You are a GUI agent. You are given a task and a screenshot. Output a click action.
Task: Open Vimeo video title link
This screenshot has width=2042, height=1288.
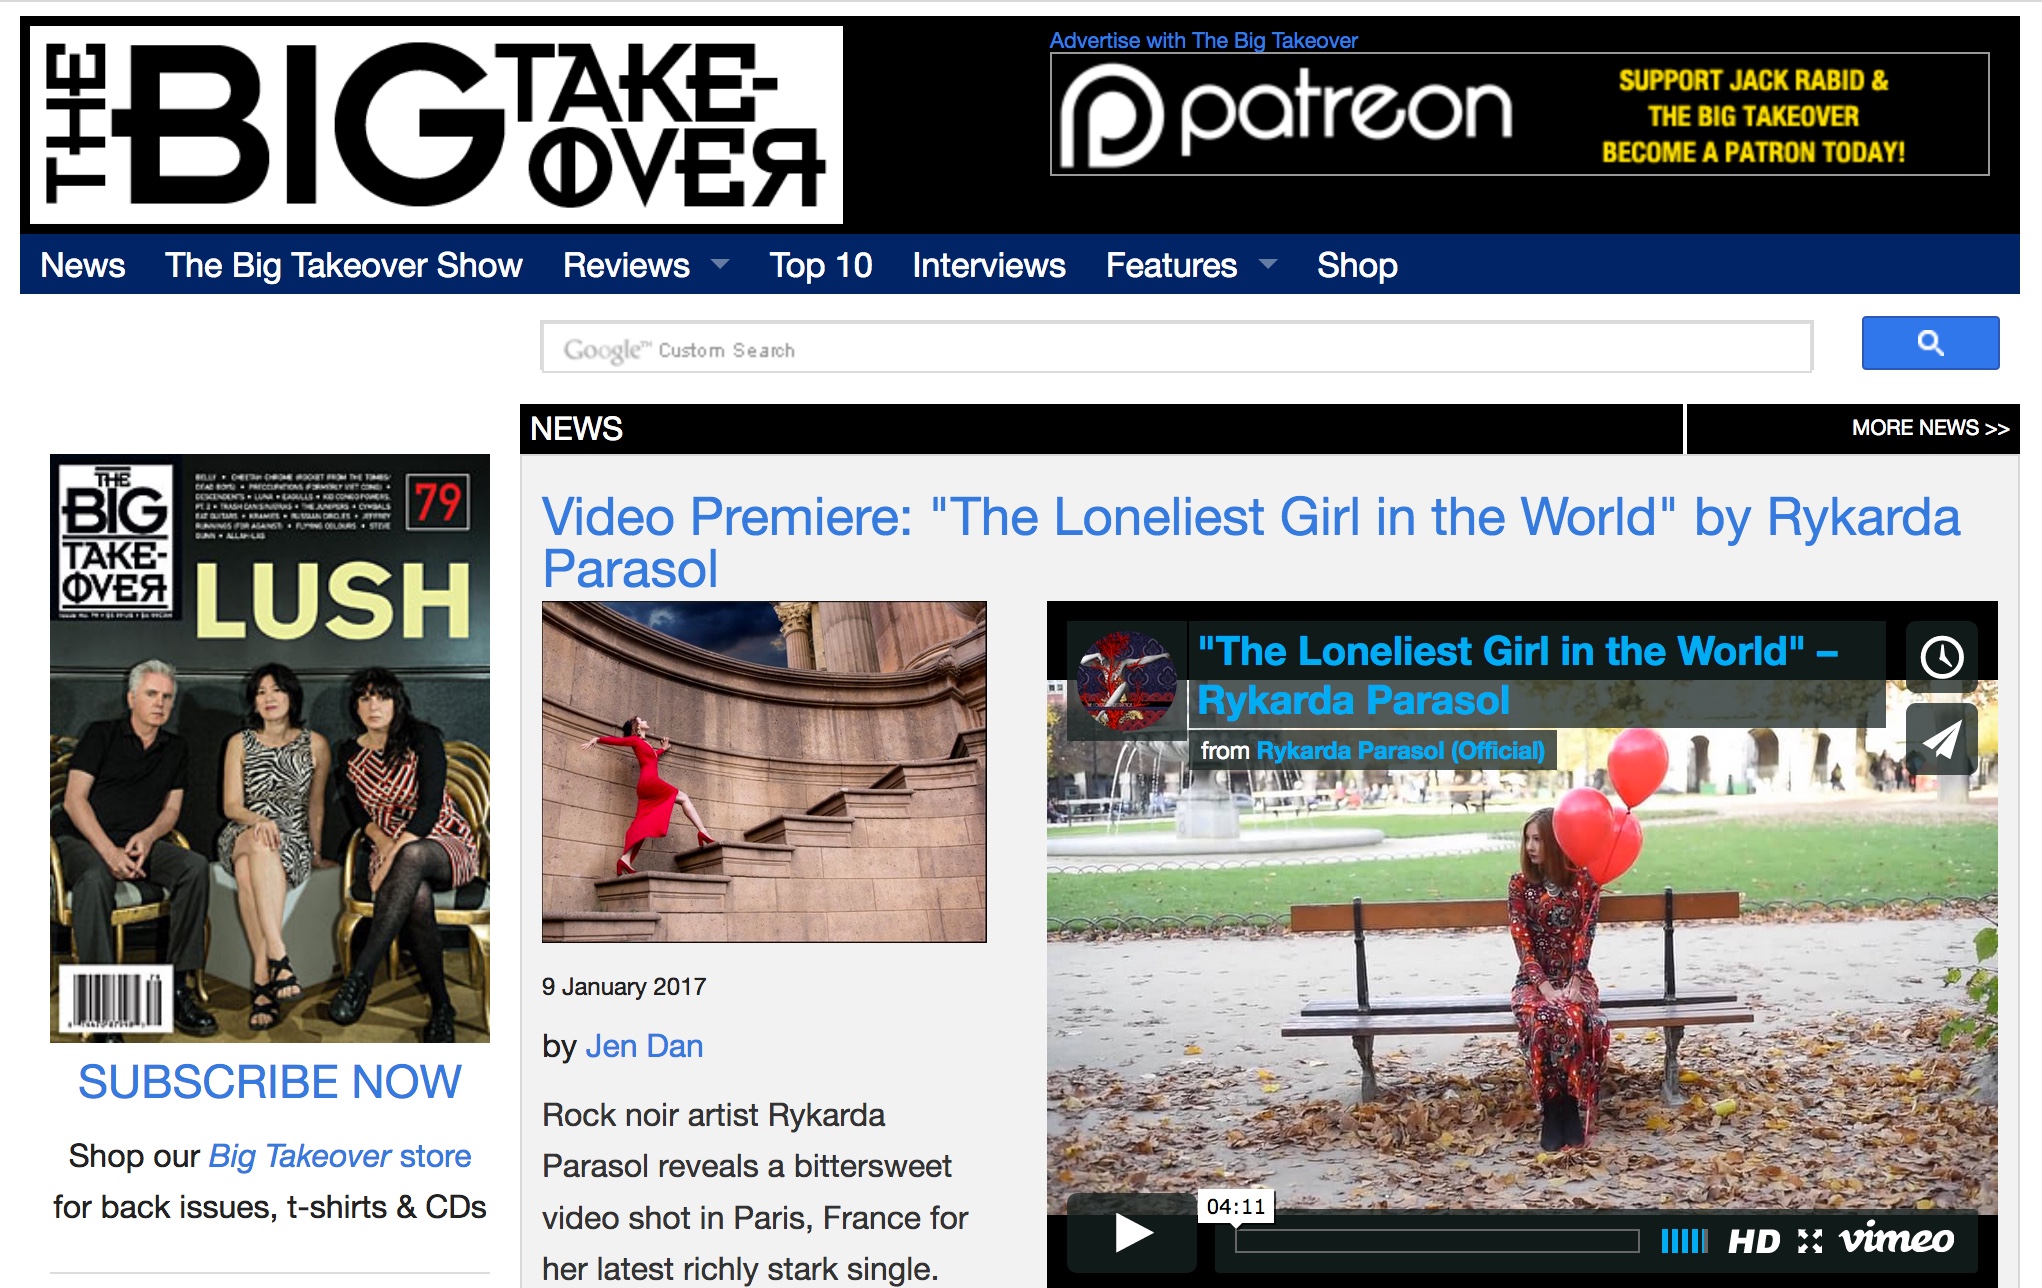point(1518,675)
